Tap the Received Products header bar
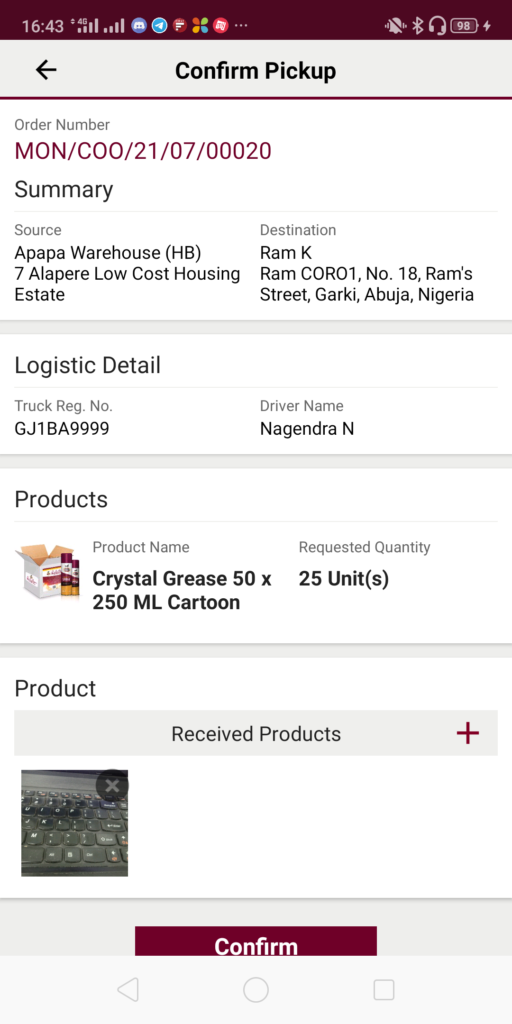This screenshot has height=1024, width=512. coord(256,733)
